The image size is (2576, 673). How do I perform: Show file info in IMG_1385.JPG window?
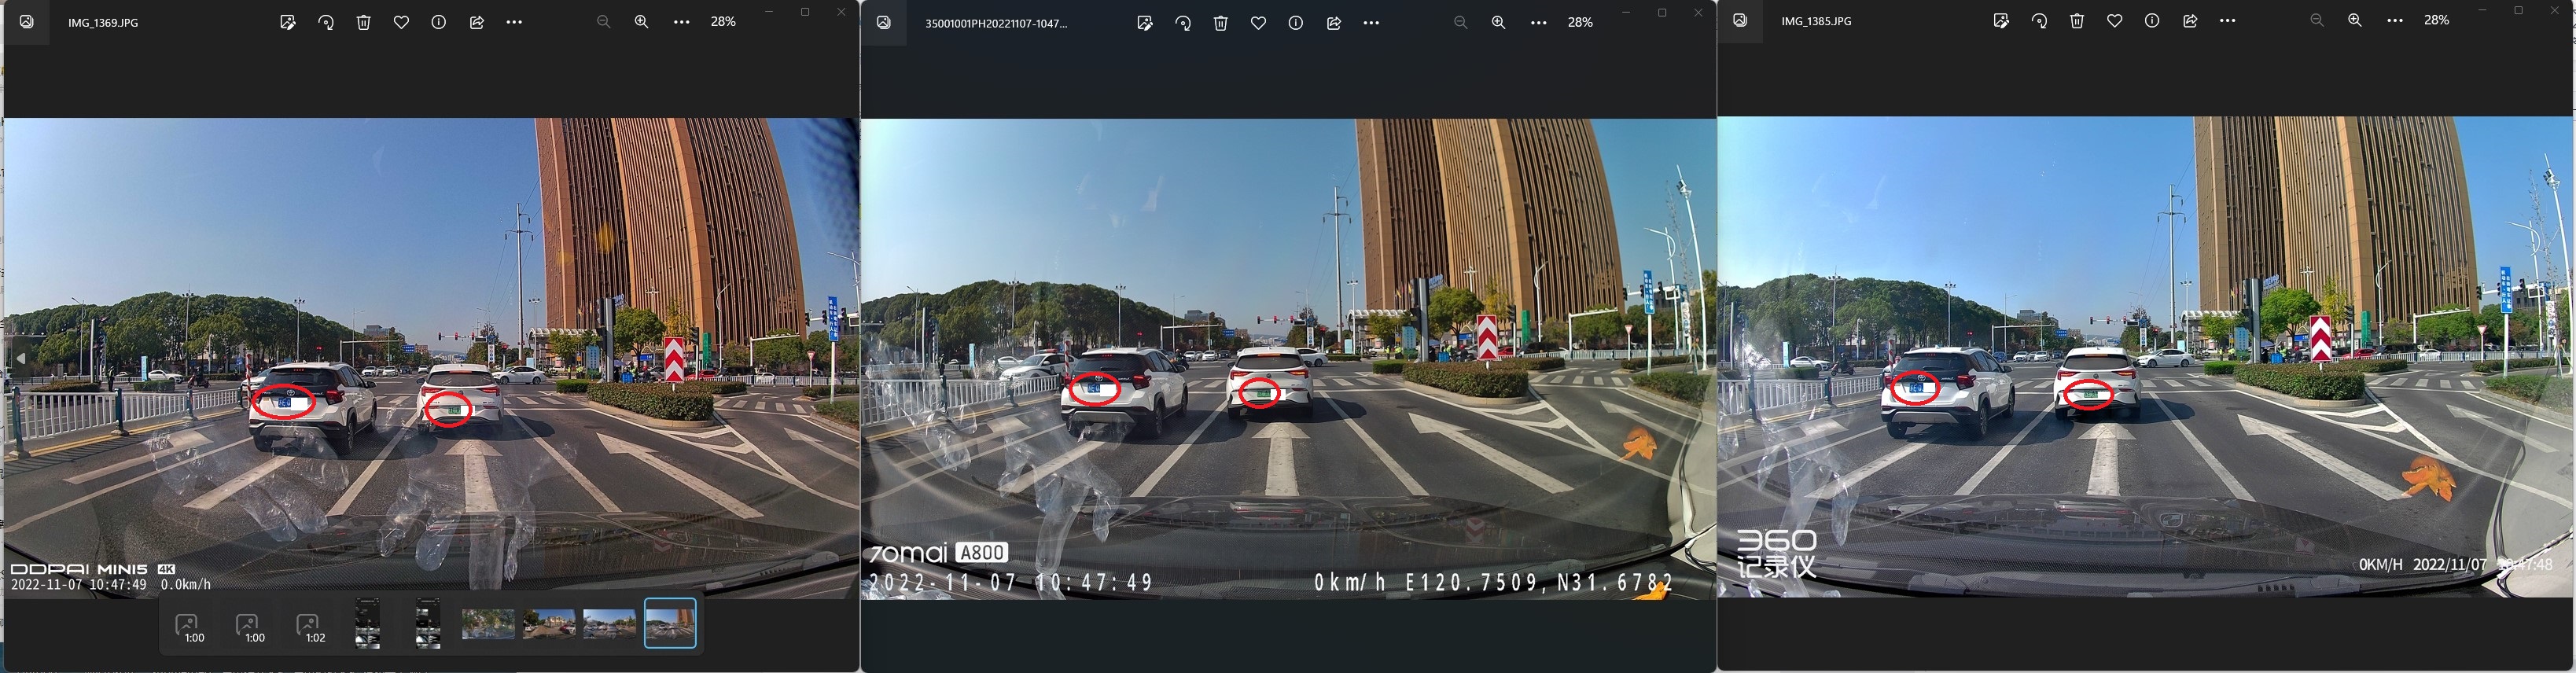point(2152,20)
